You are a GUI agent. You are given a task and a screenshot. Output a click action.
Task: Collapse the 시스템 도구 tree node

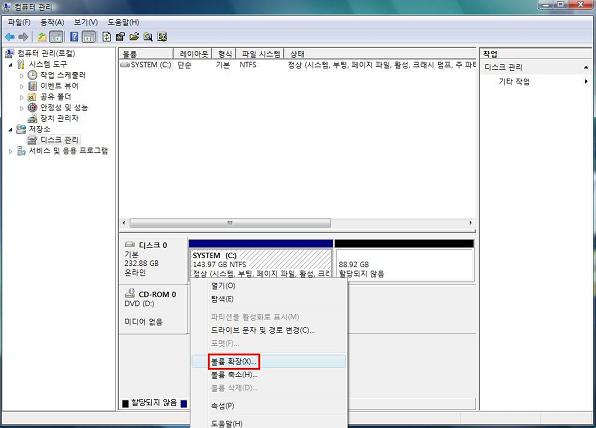[11, 65]
